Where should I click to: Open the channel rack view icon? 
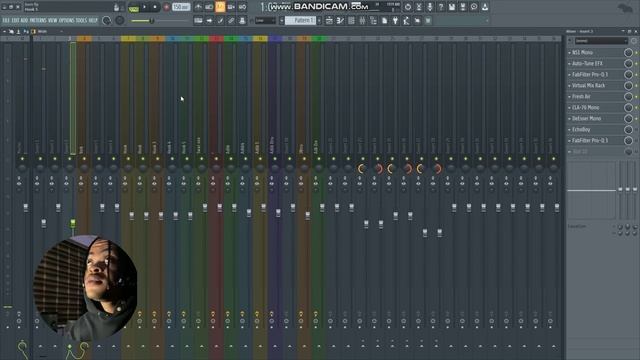click(351, 20)
